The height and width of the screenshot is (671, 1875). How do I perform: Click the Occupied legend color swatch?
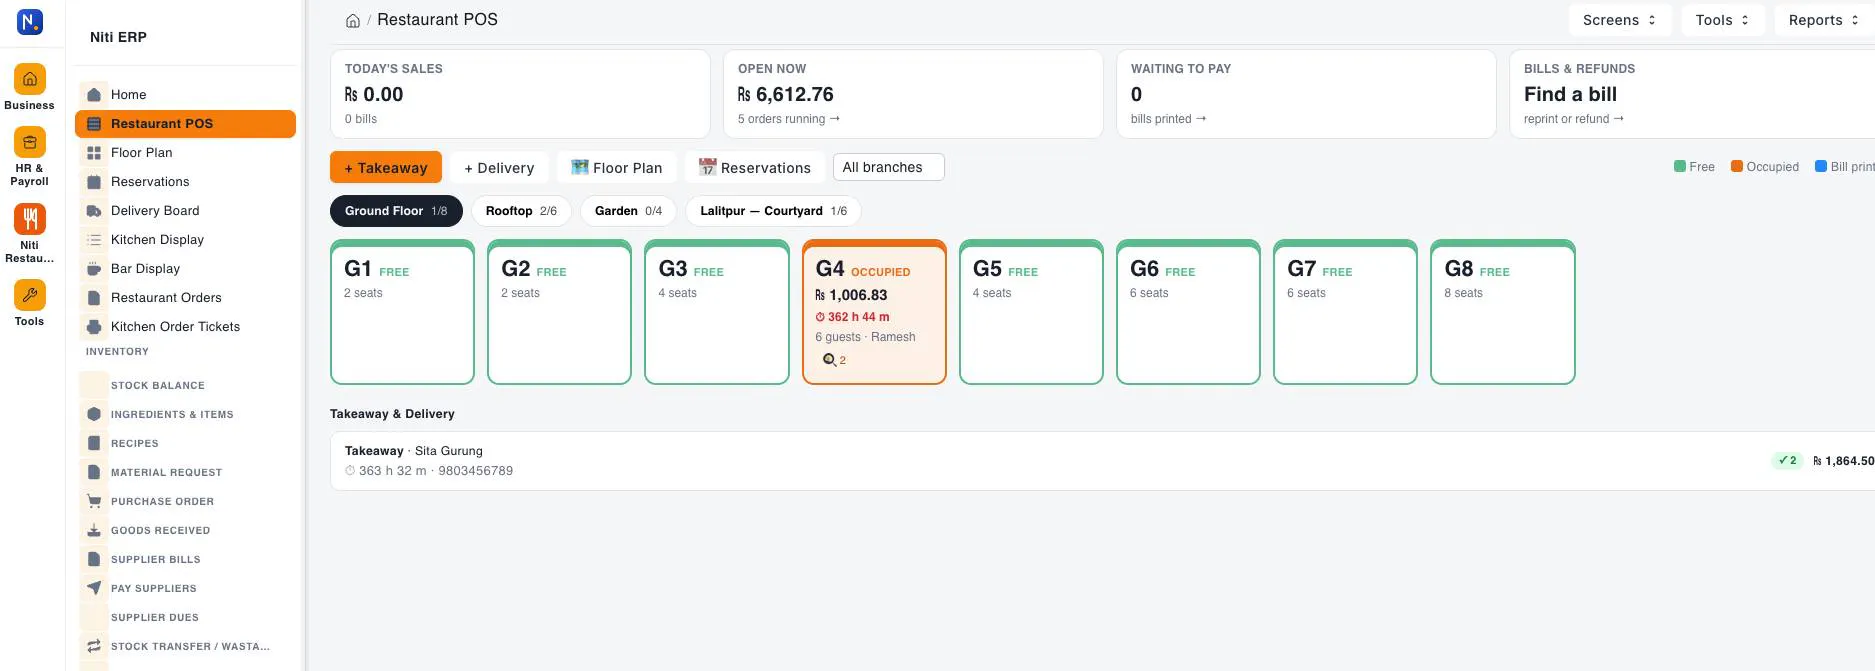tap(1737, 166)
